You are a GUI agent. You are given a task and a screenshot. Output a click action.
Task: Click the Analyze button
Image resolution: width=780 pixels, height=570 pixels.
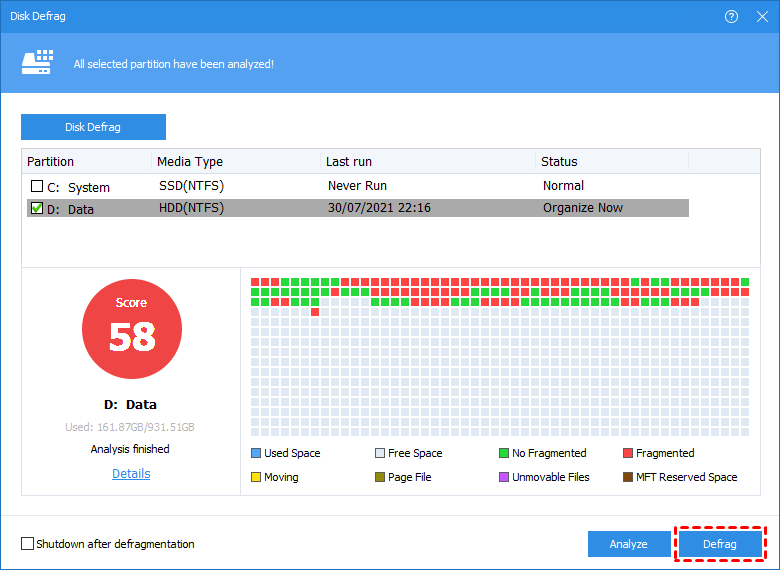(x=629, y=544)
